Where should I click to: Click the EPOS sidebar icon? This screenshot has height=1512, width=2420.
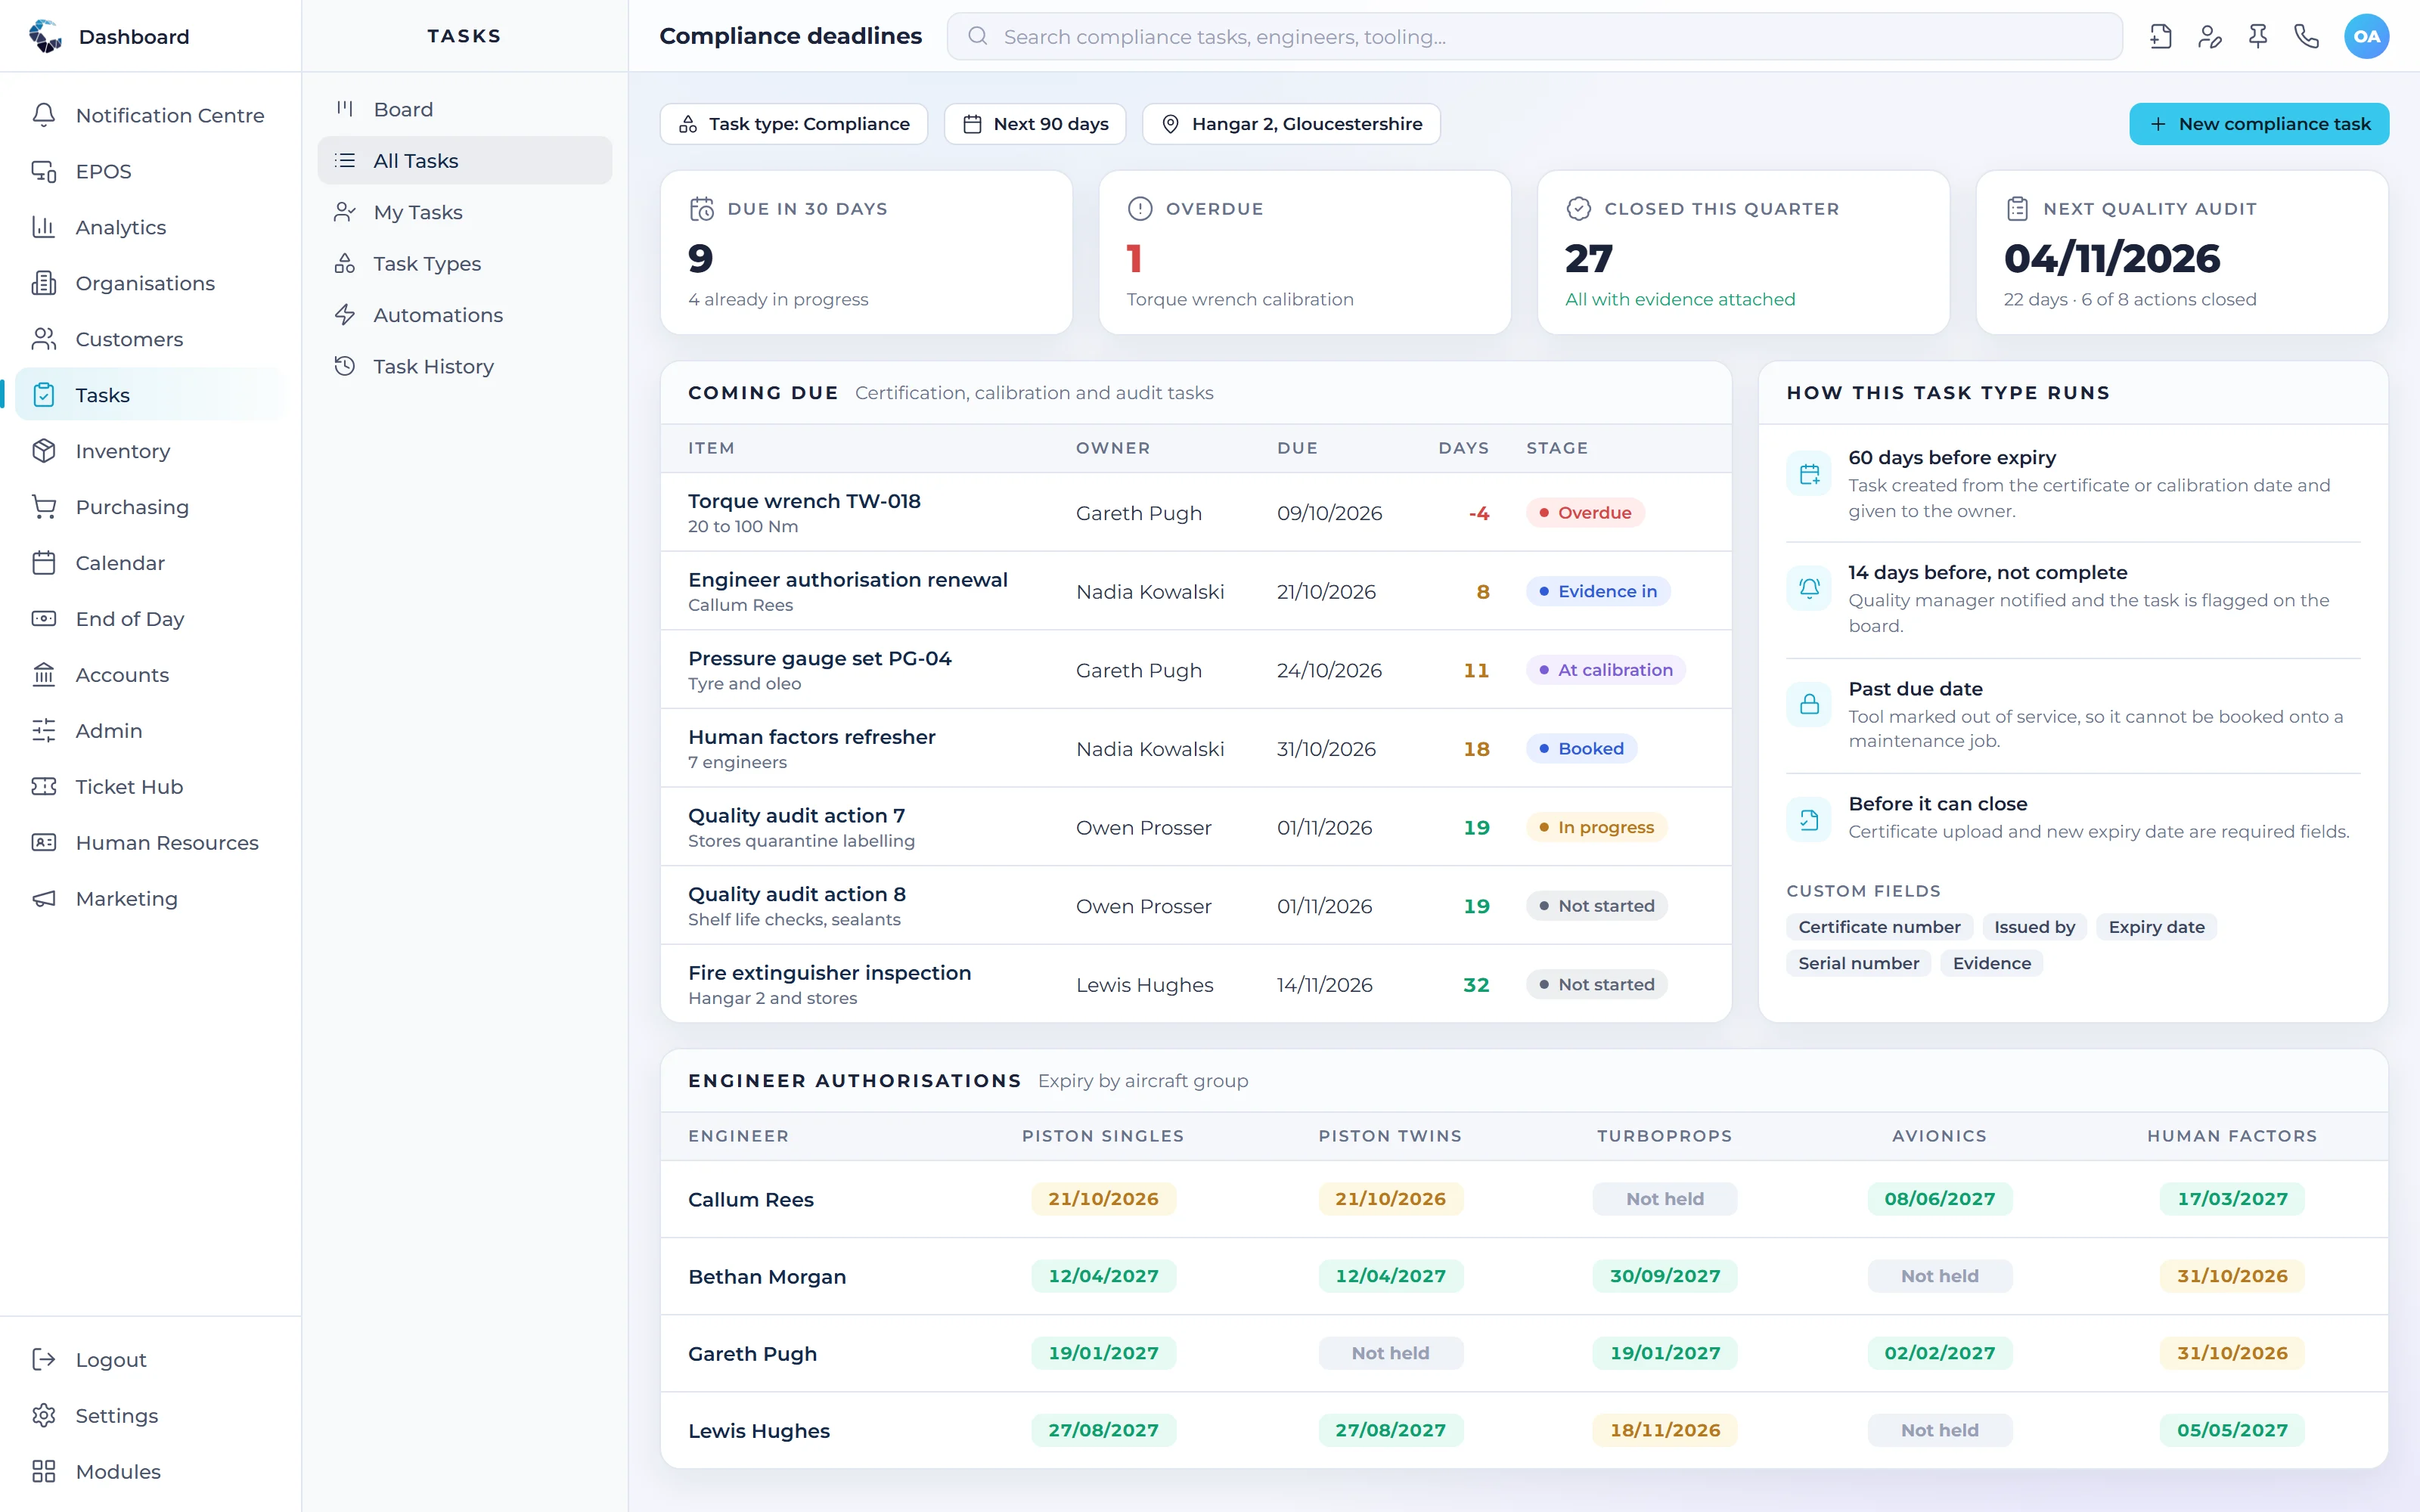43,171
